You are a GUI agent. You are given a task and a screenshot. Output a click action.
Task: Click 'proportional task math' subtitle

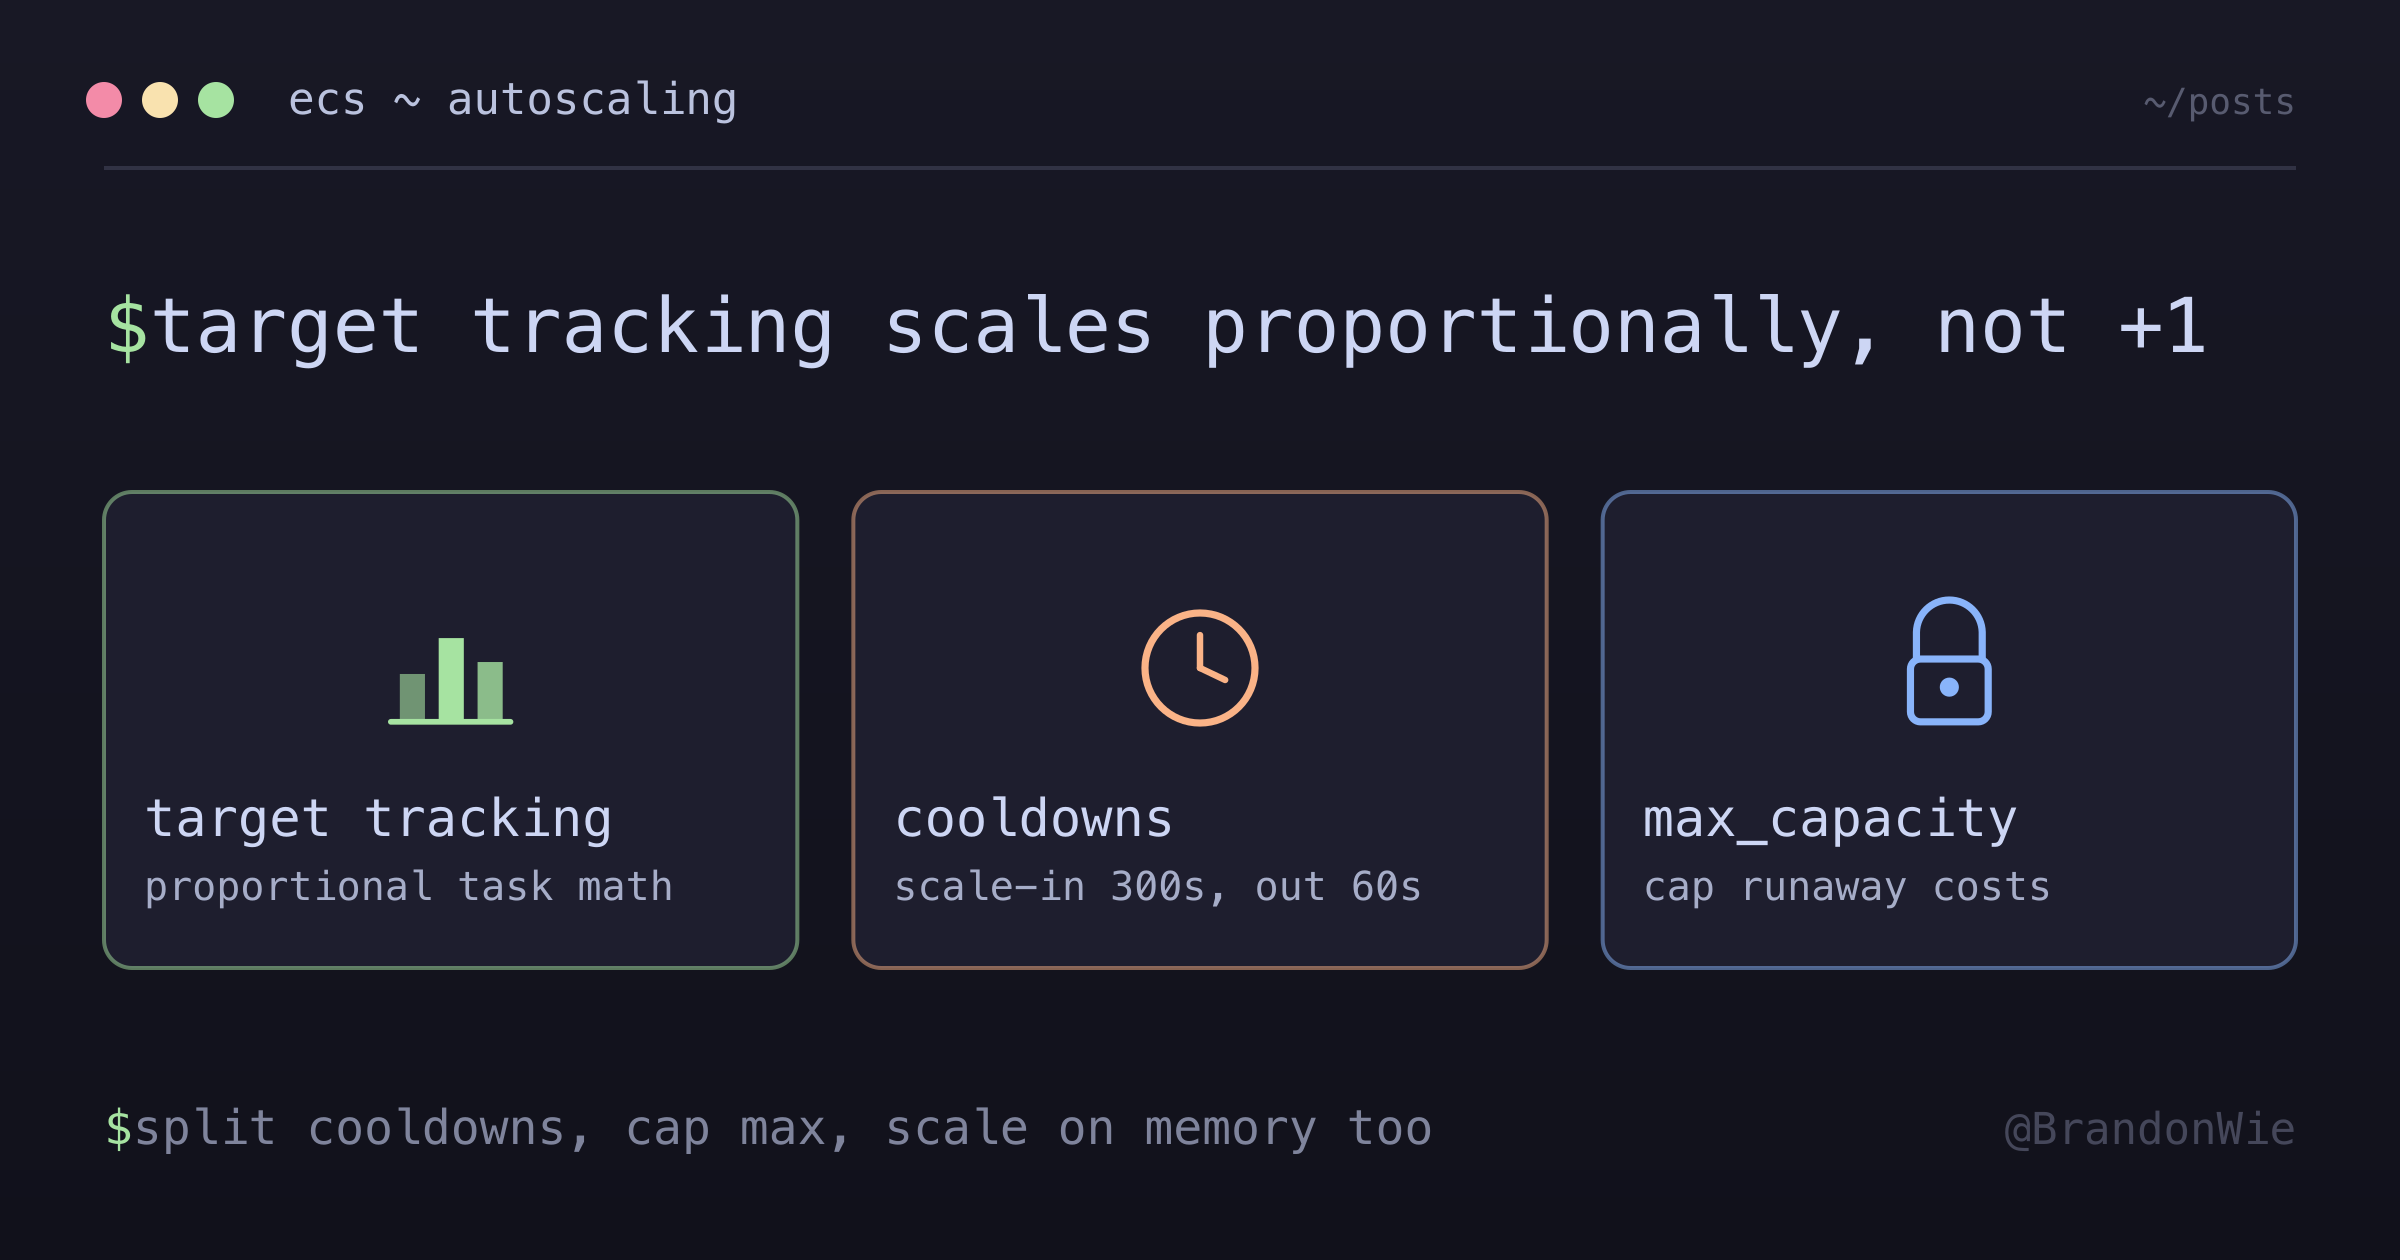[x=409, y=887]
